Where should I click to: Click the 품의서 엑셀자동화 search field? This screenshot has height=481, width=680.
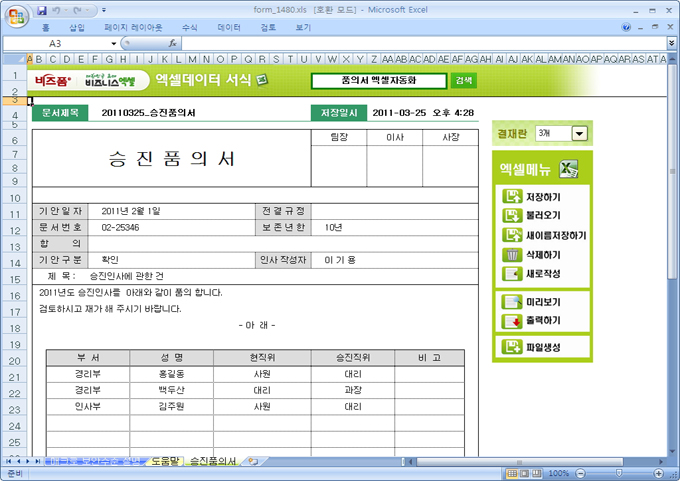coord(379,81)
